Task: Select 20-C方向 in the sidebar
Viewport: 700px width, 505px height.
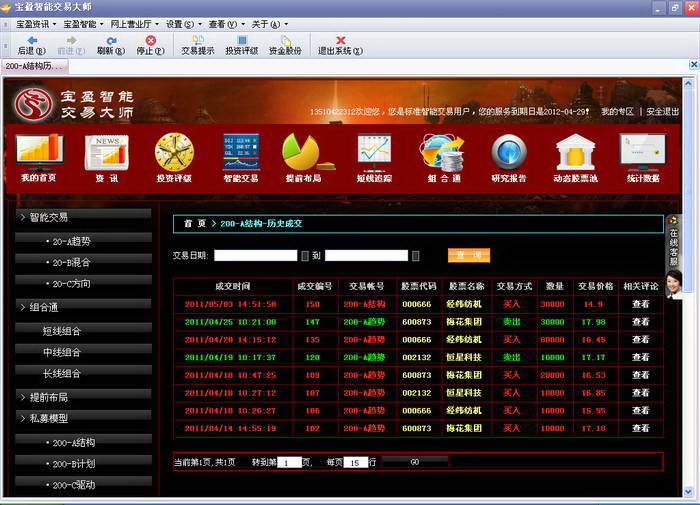Action: point(83,284)
